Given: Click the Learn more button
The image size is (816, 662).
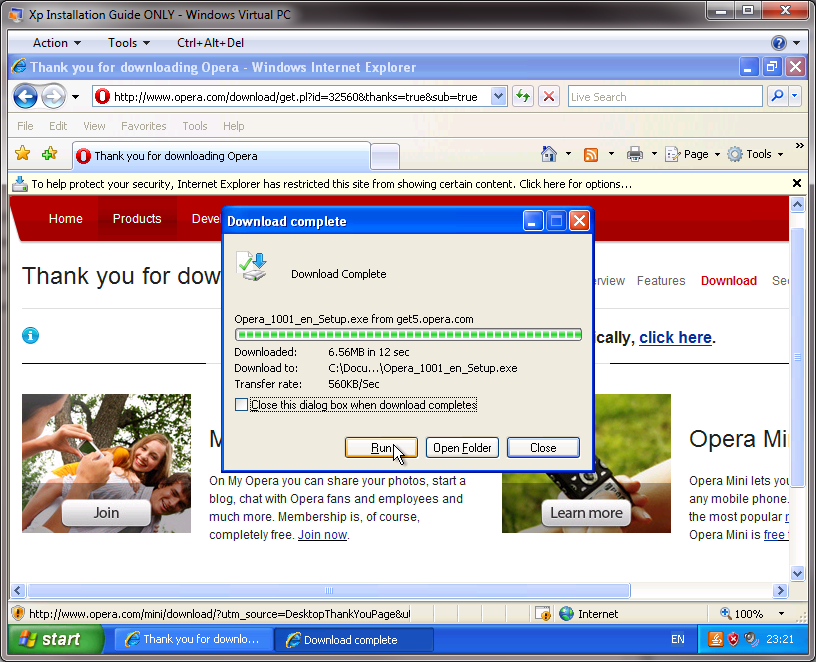Looking at the screenshot, I should (586, 513).
